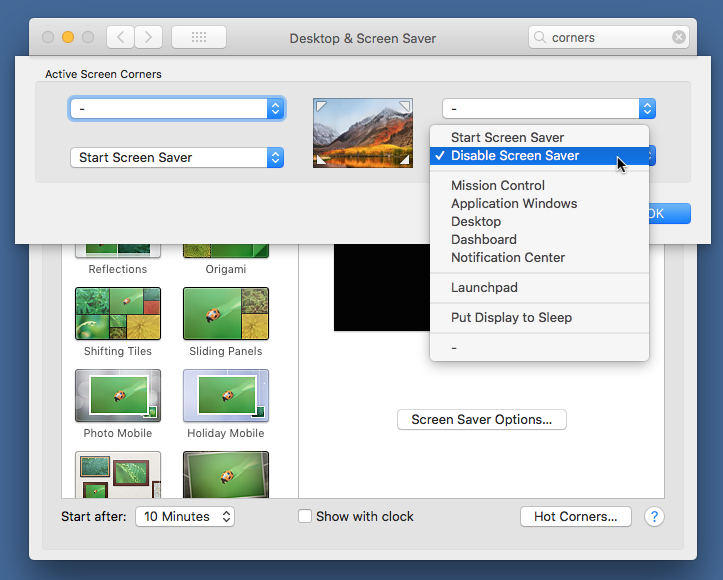Open bottom-left Start Screen Saver dropdown
Screen dimensions: 723x580
pyautogui.click(x=177, y=158)
